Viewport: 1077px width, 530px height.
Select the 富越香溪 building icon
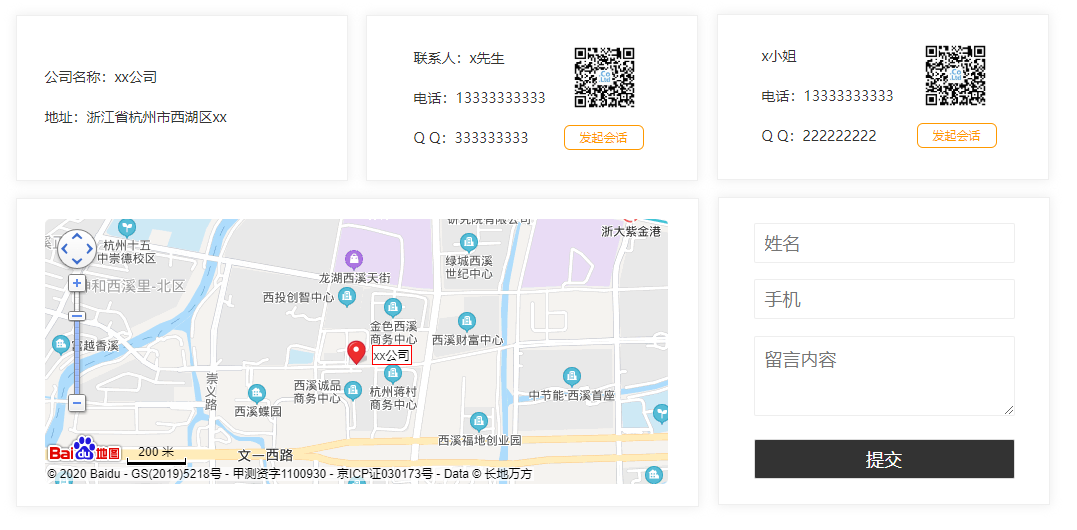(61, 344)
